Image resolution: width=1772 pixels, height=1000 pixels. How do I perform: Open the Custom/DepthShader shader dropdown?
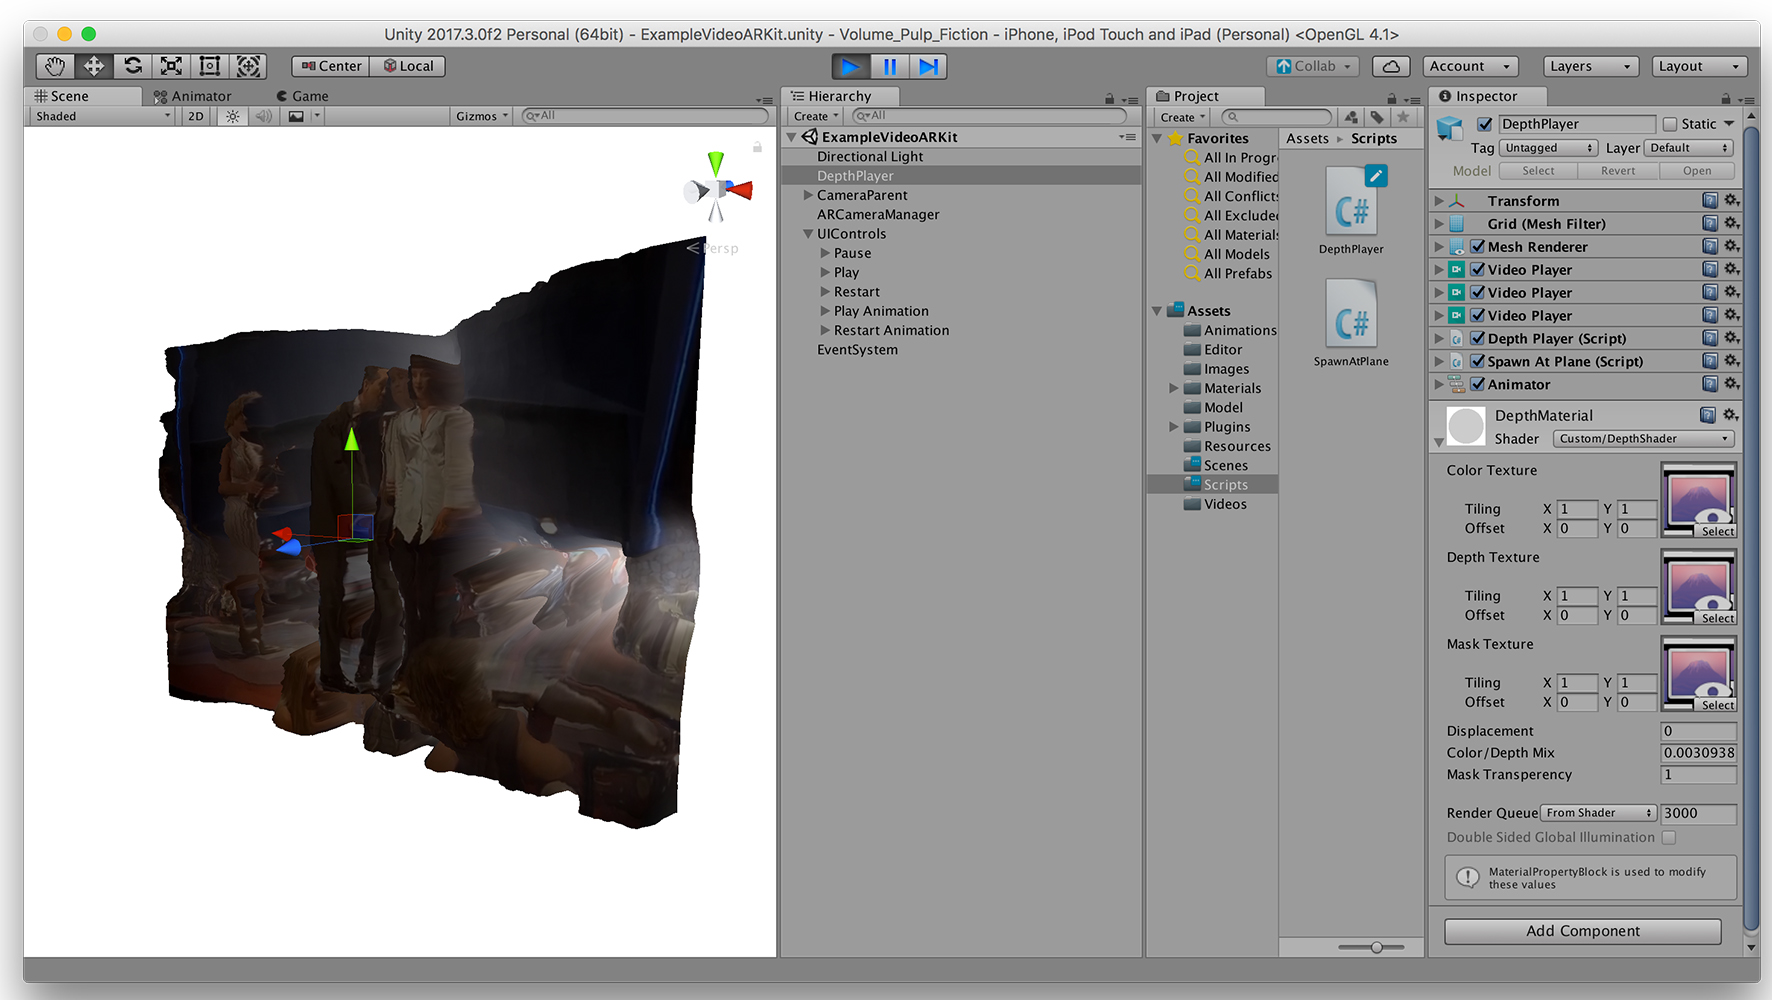(x=1644, y=438)
